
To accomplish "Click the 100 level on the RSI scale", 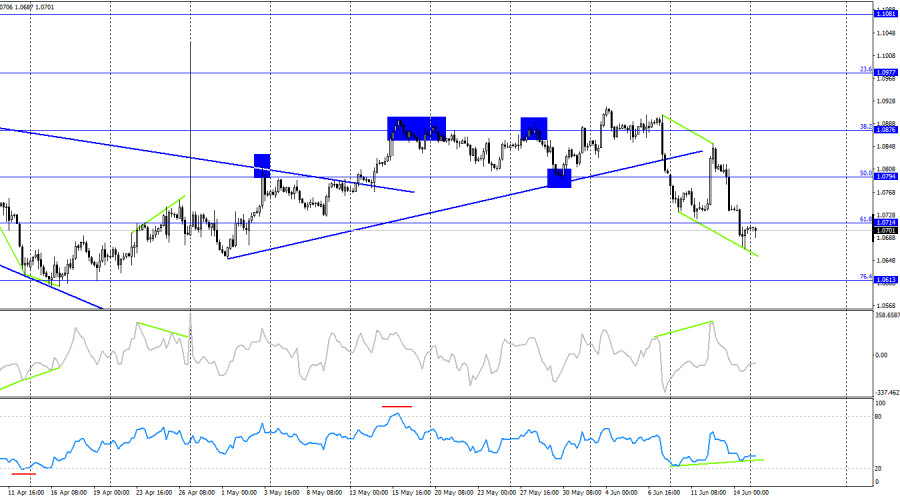I will (x=880, y=404).
